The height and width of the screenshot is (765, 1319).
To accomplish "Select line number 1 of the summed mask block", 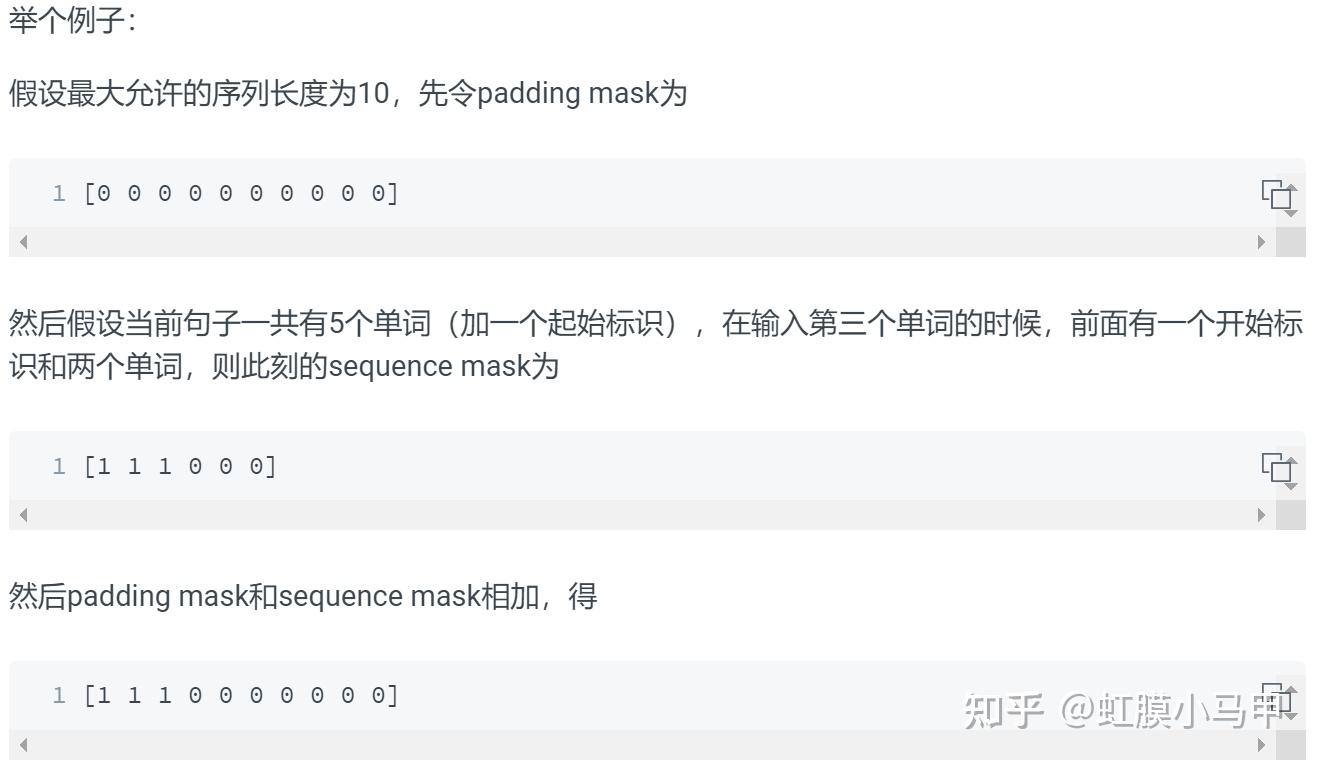I will click(59, 695).
